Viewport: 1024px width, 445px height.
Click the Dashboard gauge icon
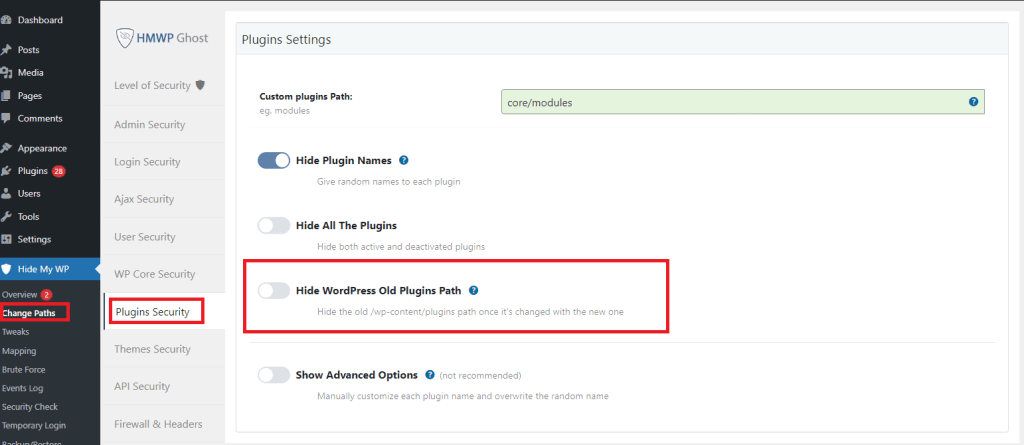[6, 20]
